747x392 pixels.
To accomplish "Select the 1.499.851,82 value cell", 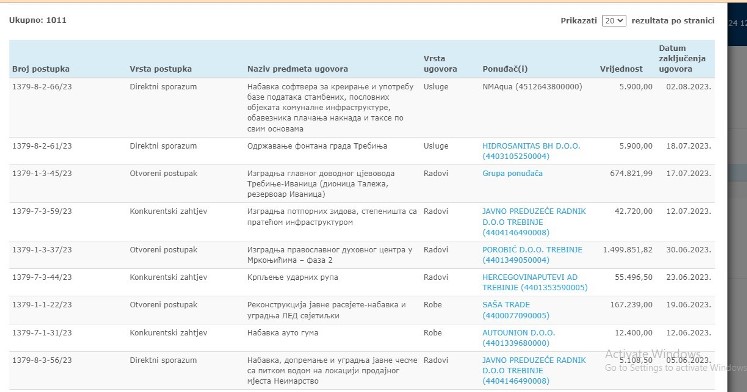I will tap(627, 250).
